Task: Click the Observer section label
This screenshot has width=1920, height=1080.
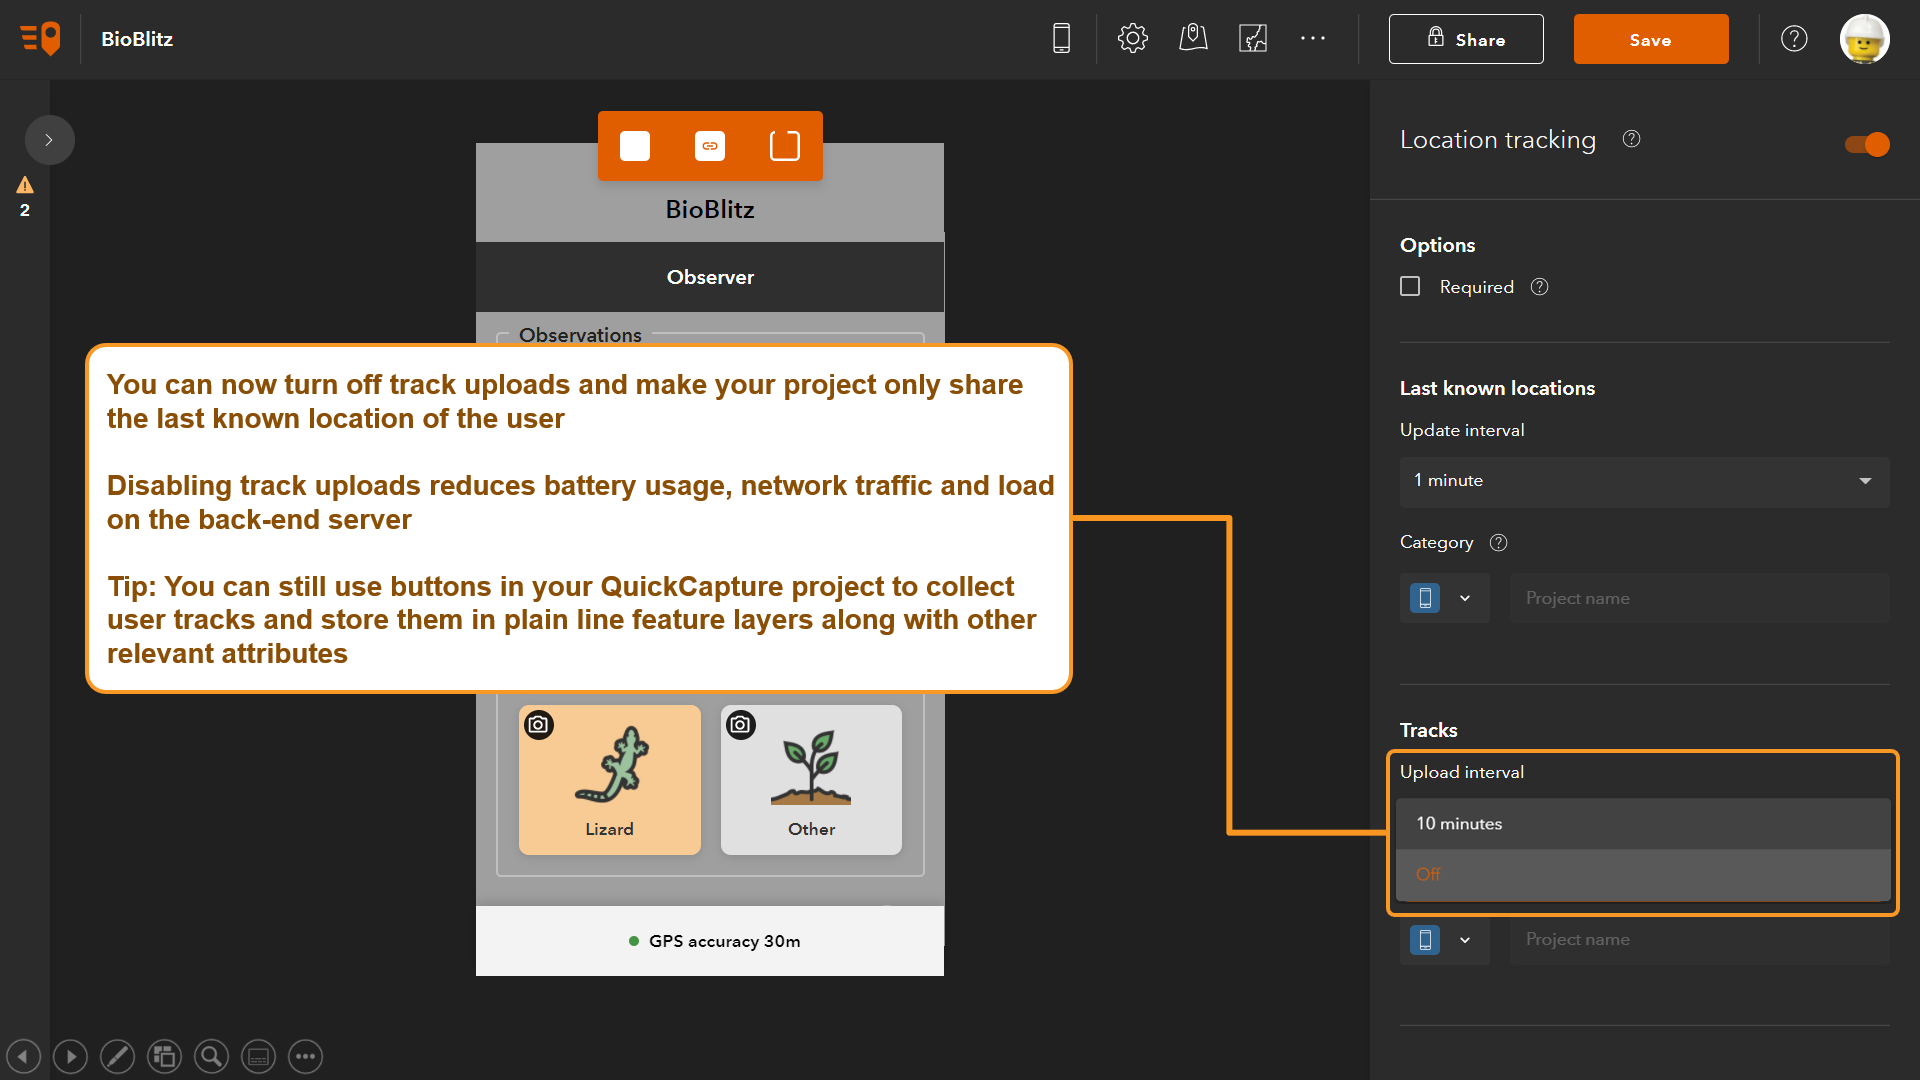Action: 711,277
